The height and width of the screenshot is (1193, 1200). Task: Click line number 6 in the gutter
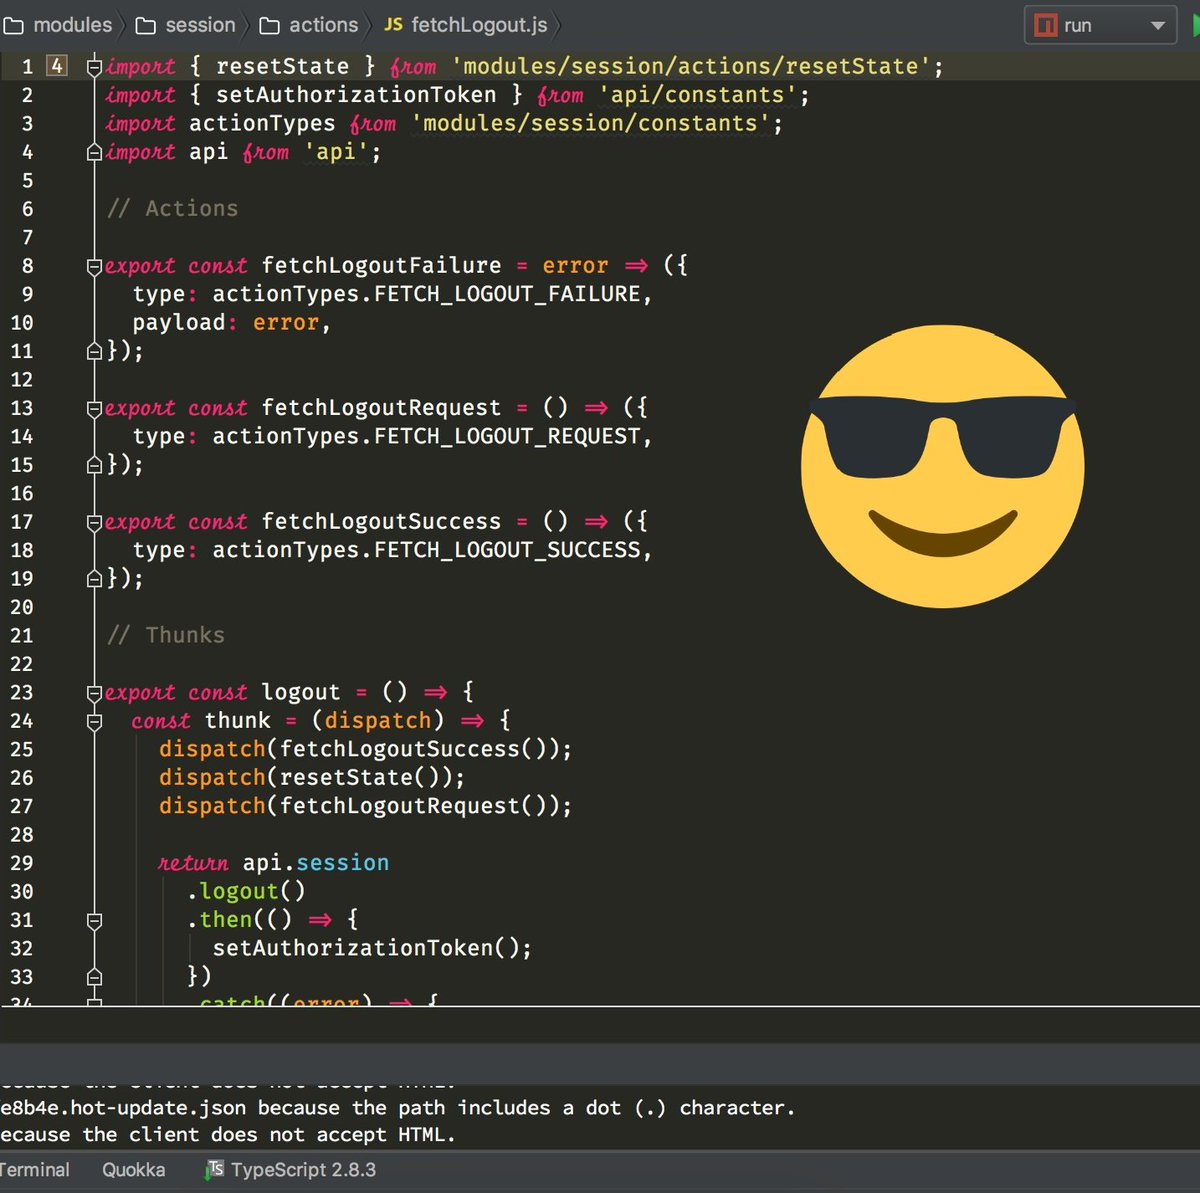pos(27,209)
